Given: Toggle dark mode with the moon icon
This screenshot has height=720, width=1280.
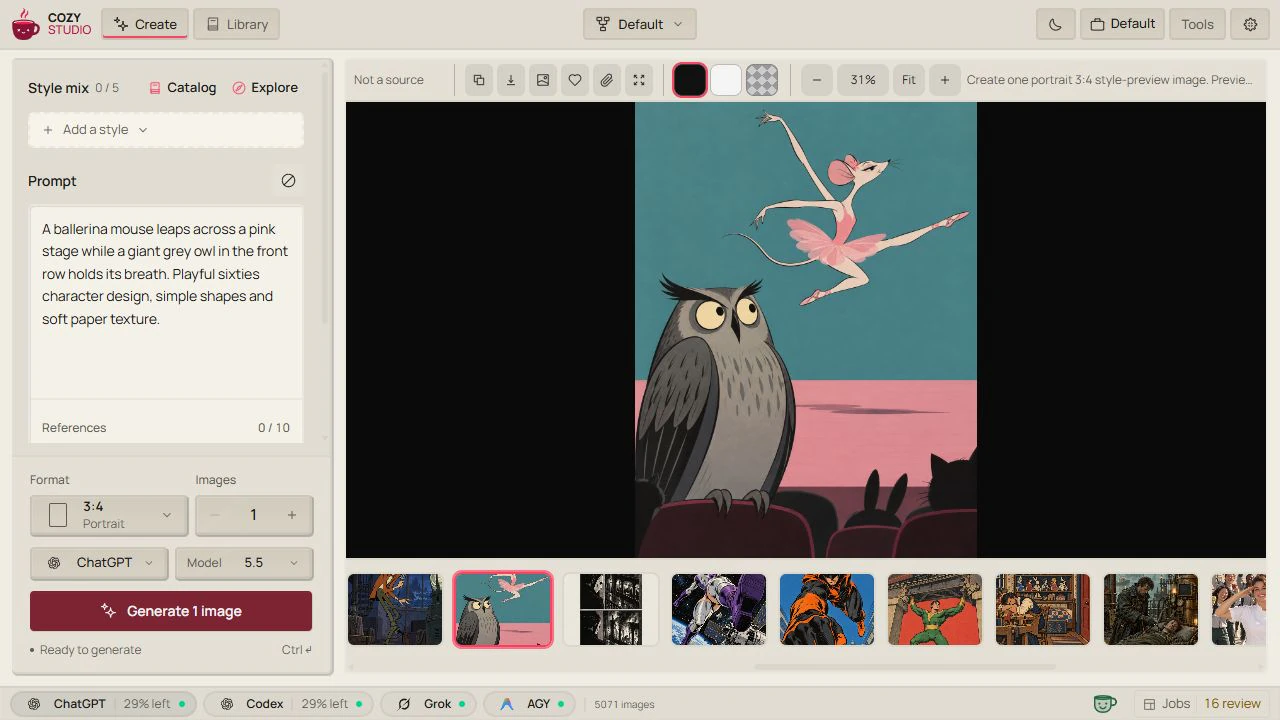Looking at the screenshot, I should coord(1056,24).
